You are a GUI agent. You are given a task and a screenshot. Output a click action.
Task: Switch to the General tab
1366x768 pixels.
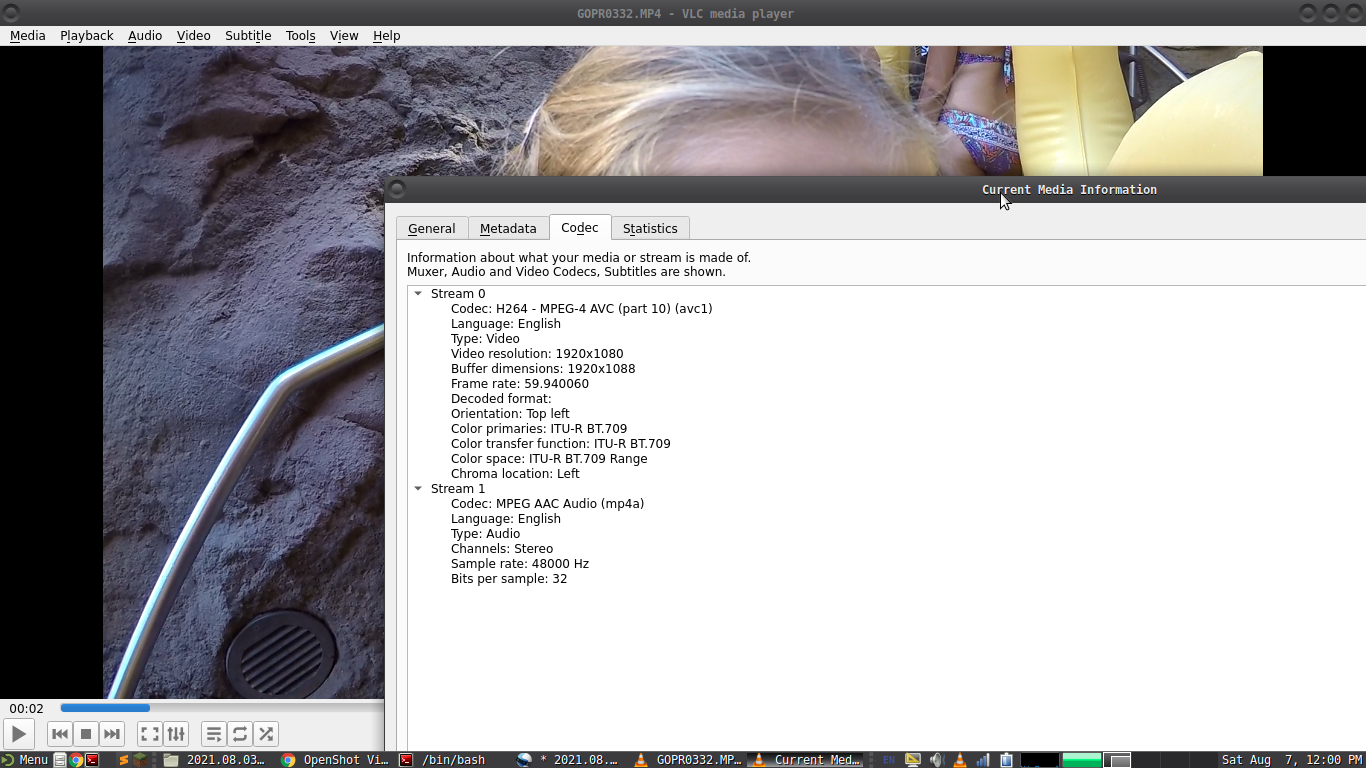[432, 228]
